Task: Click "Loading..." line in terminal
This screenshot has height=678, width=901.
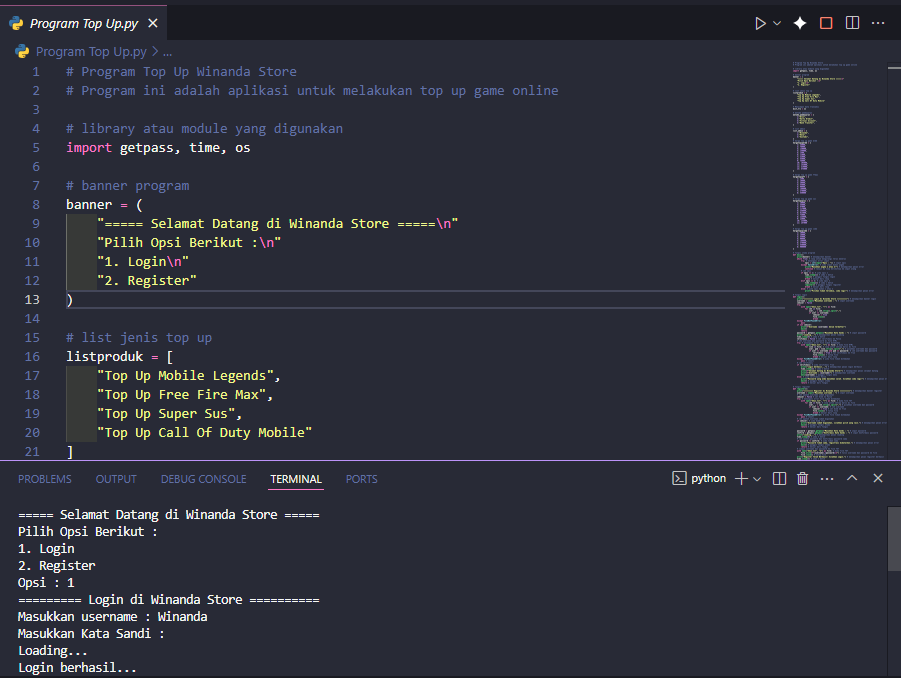Action: (x=52, y=650)
